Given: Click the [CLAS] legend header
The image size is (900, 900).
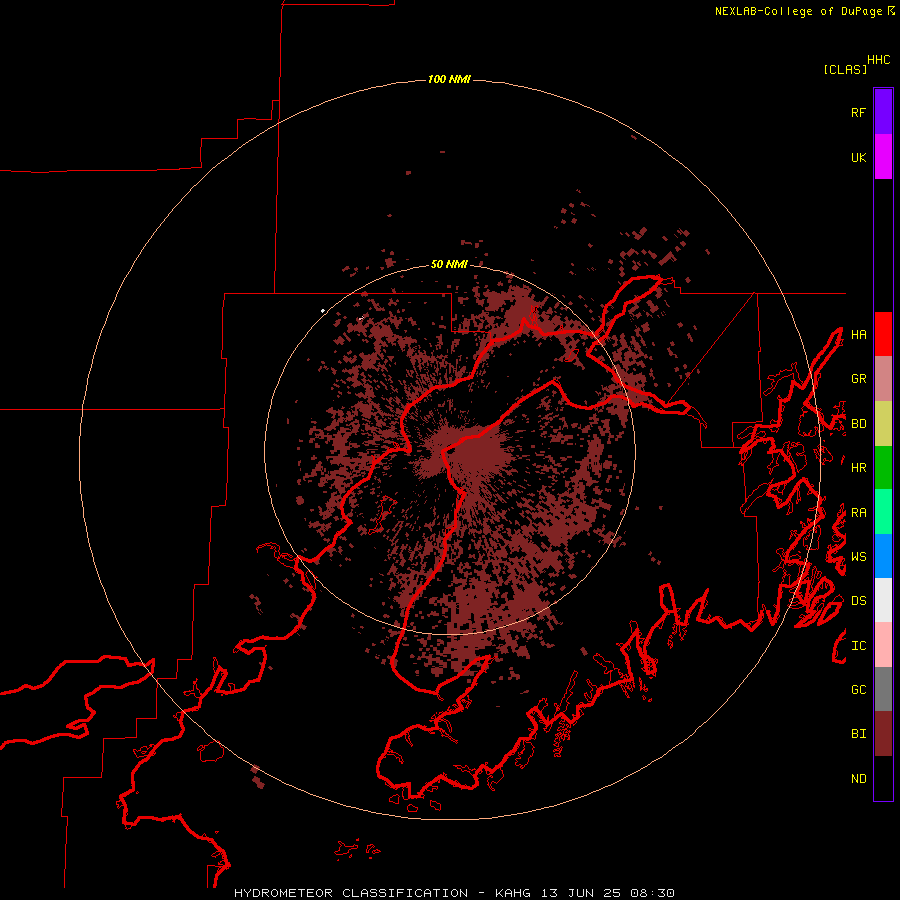Looking at the screenshot, I should 845,69.
